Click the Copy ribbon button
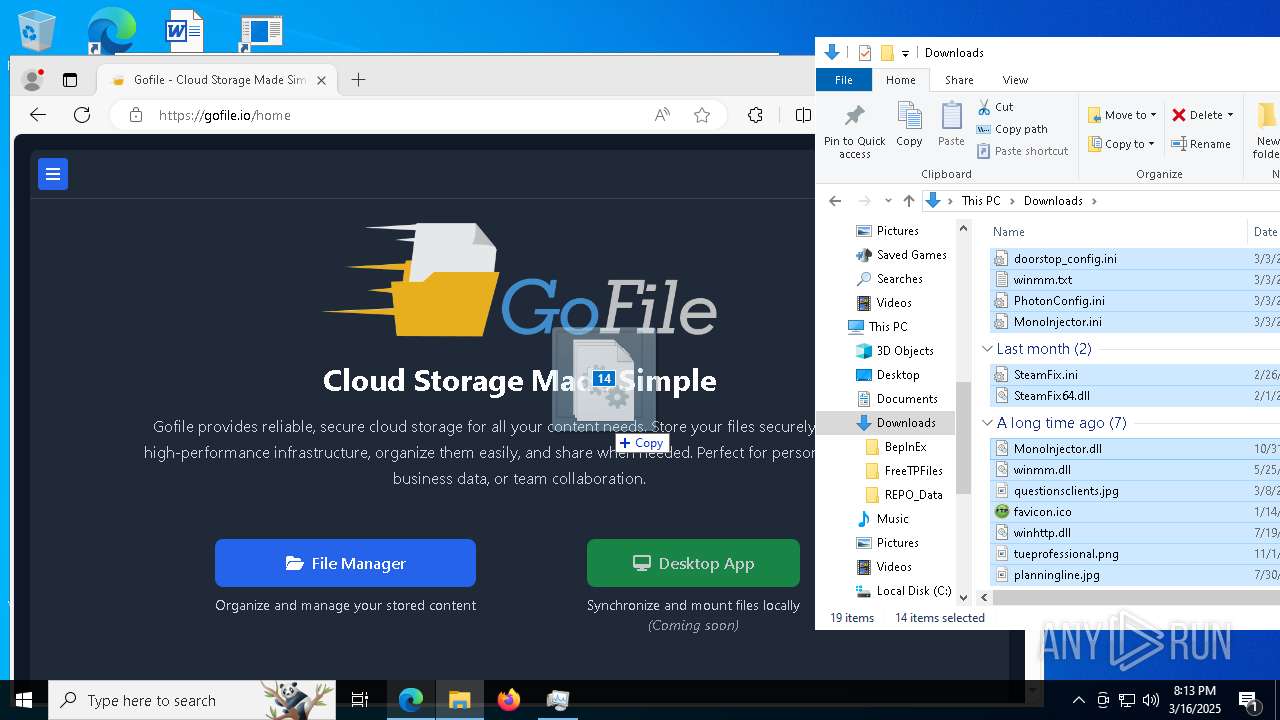Screen dimensions: 1280x720 909,125
